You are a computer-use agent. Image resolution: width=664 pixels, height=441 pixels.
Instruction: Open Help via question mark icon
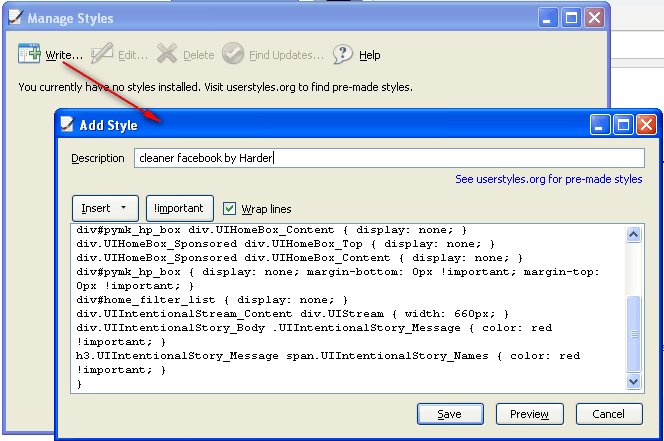[x=343, y=54]
